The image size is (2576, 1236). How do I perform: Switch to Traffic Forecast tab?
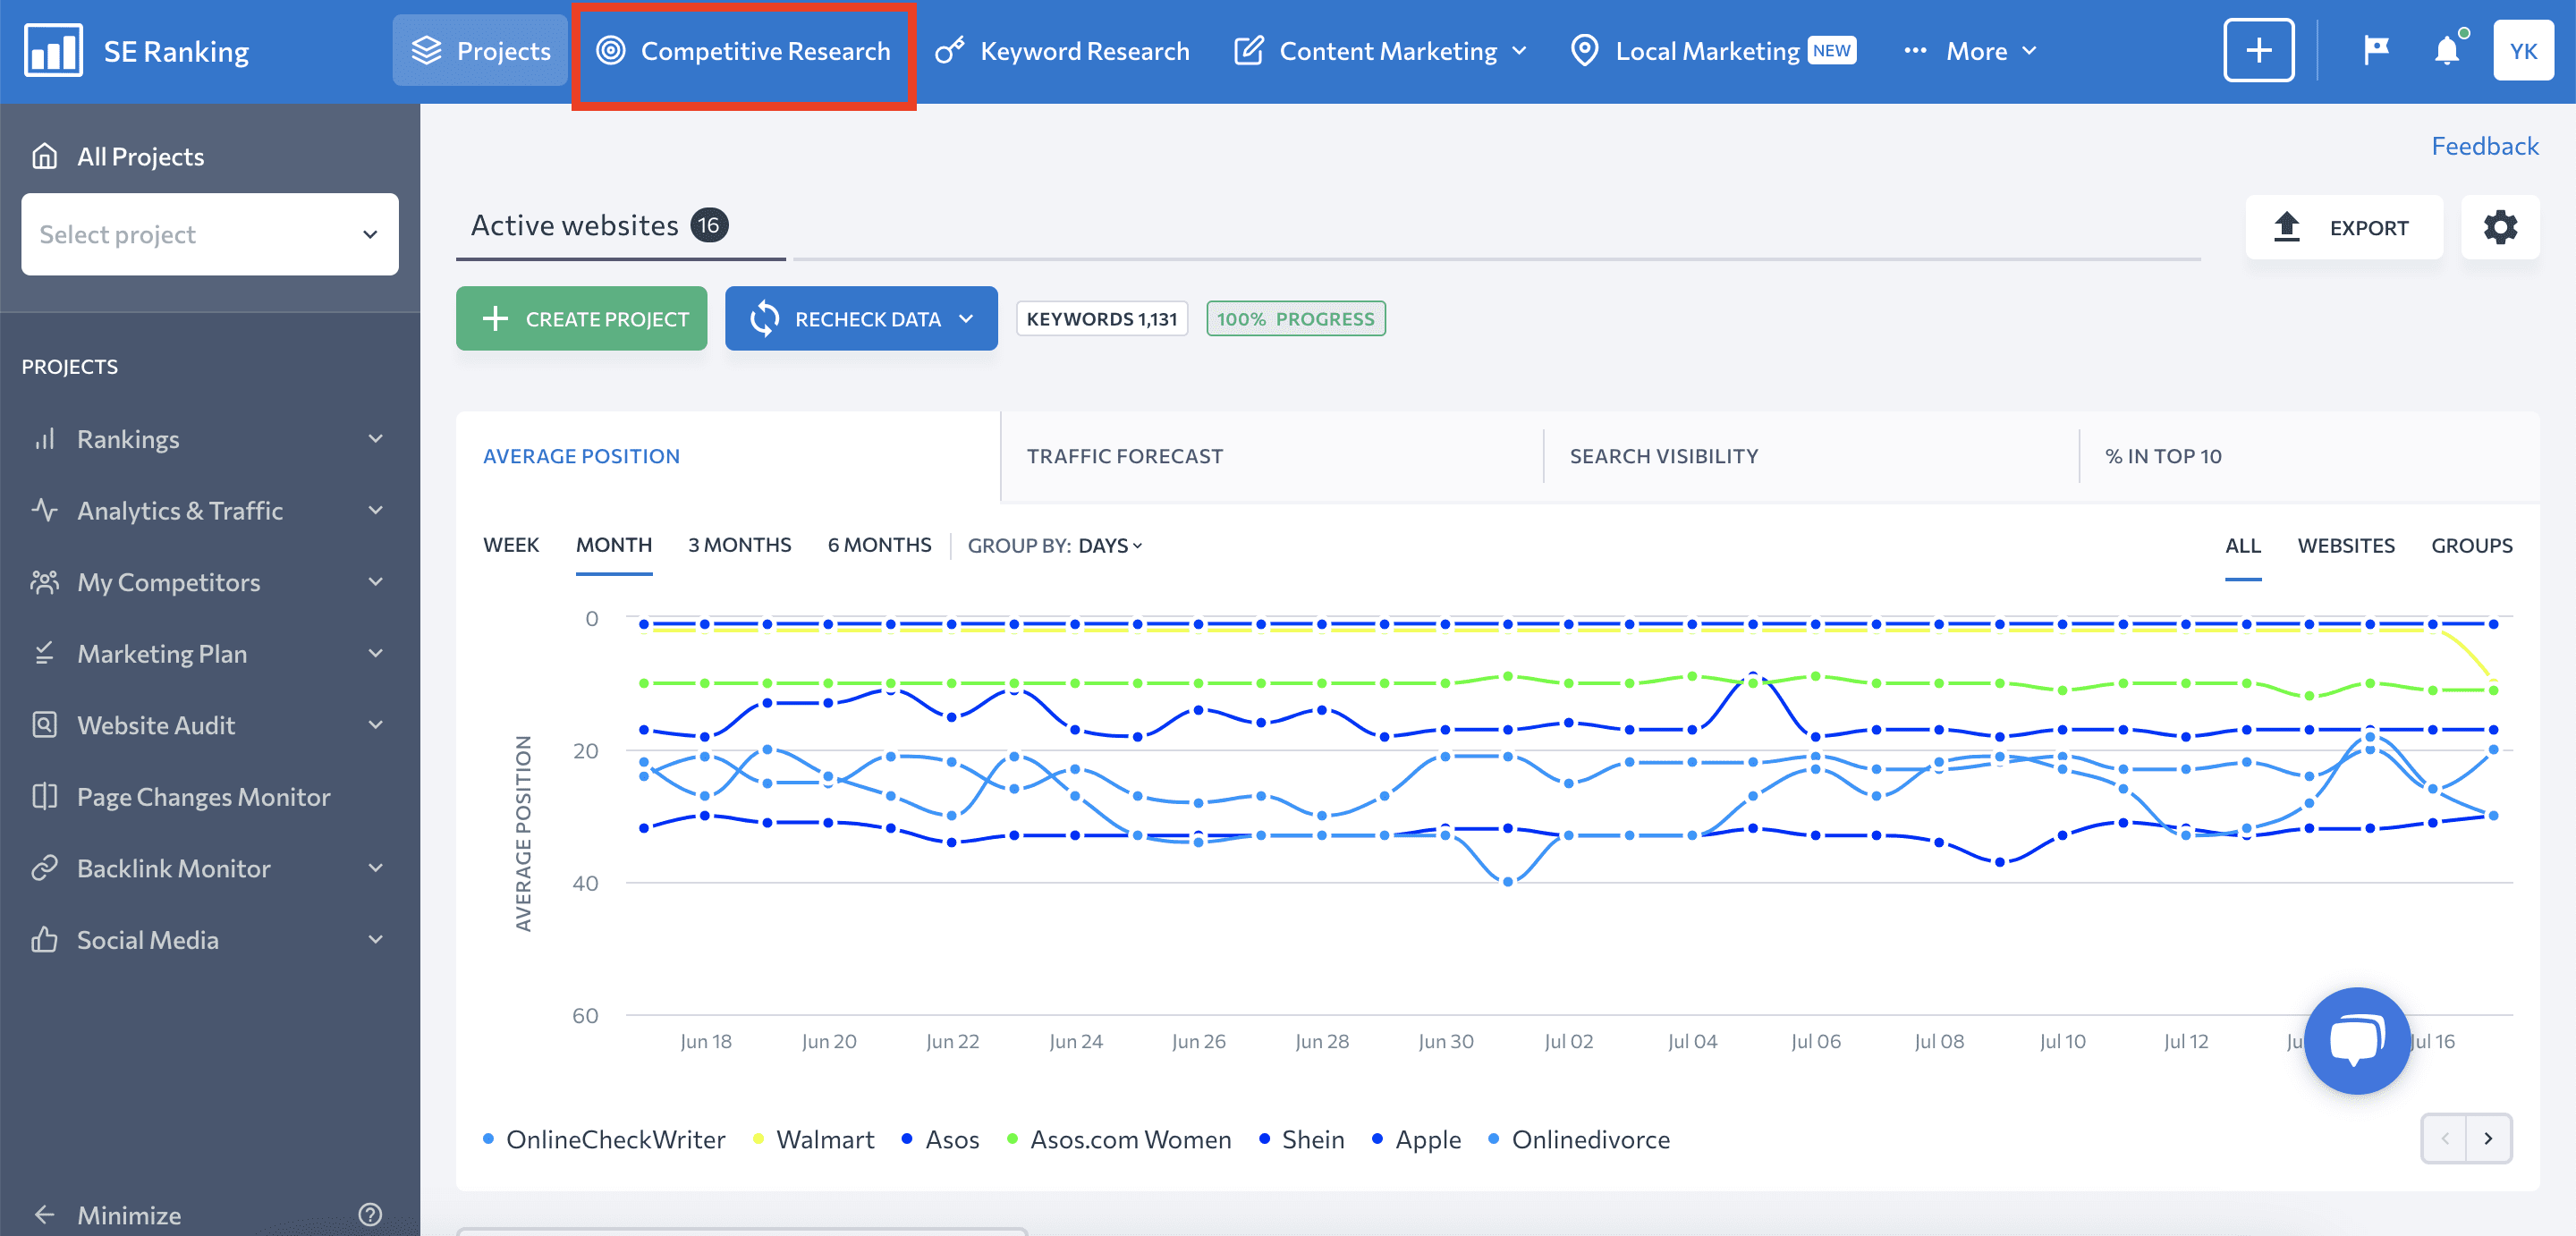pos(1124,456)
